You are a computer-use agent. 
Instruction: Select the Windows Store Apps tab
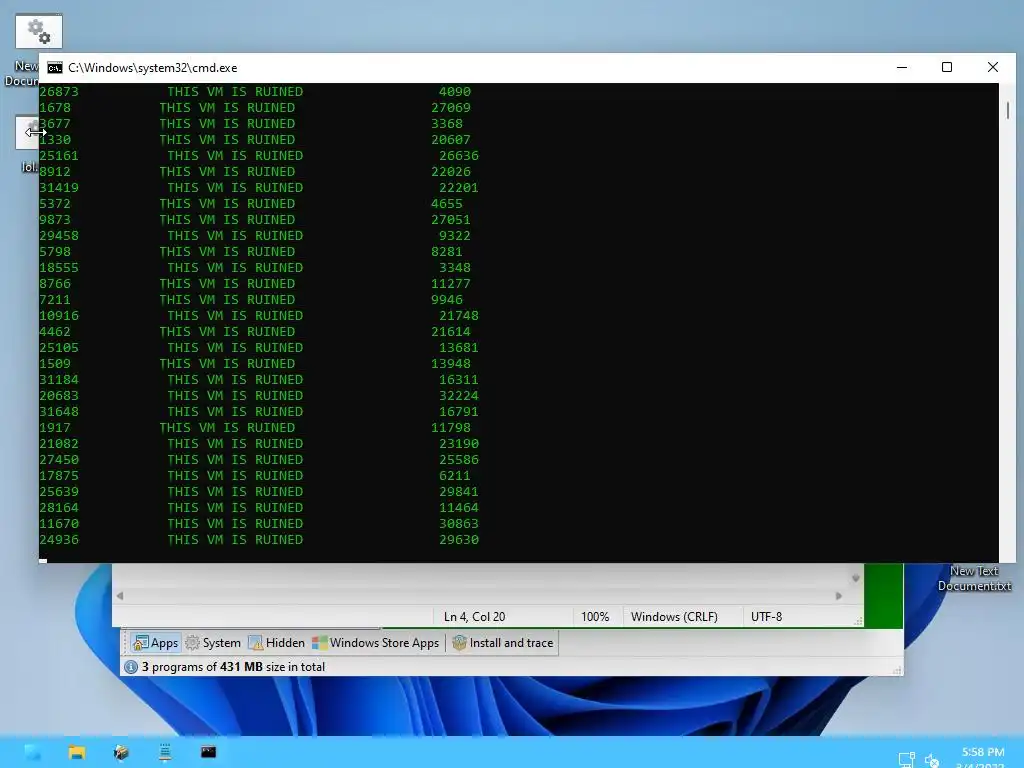[x=376, y=643]
